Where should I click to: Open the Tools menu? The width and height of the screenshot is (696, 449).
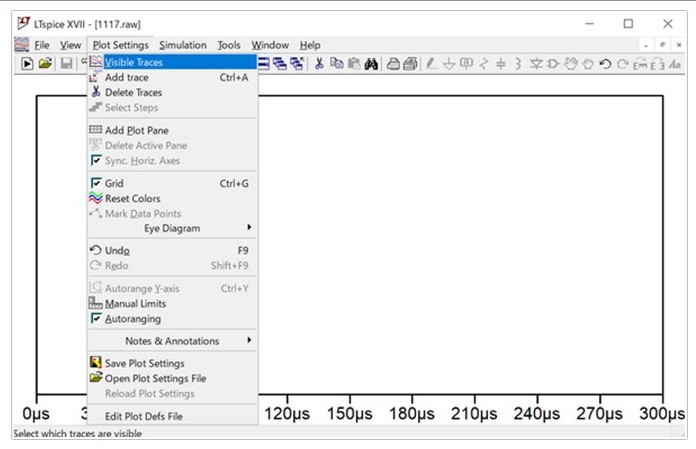point(229,45)
